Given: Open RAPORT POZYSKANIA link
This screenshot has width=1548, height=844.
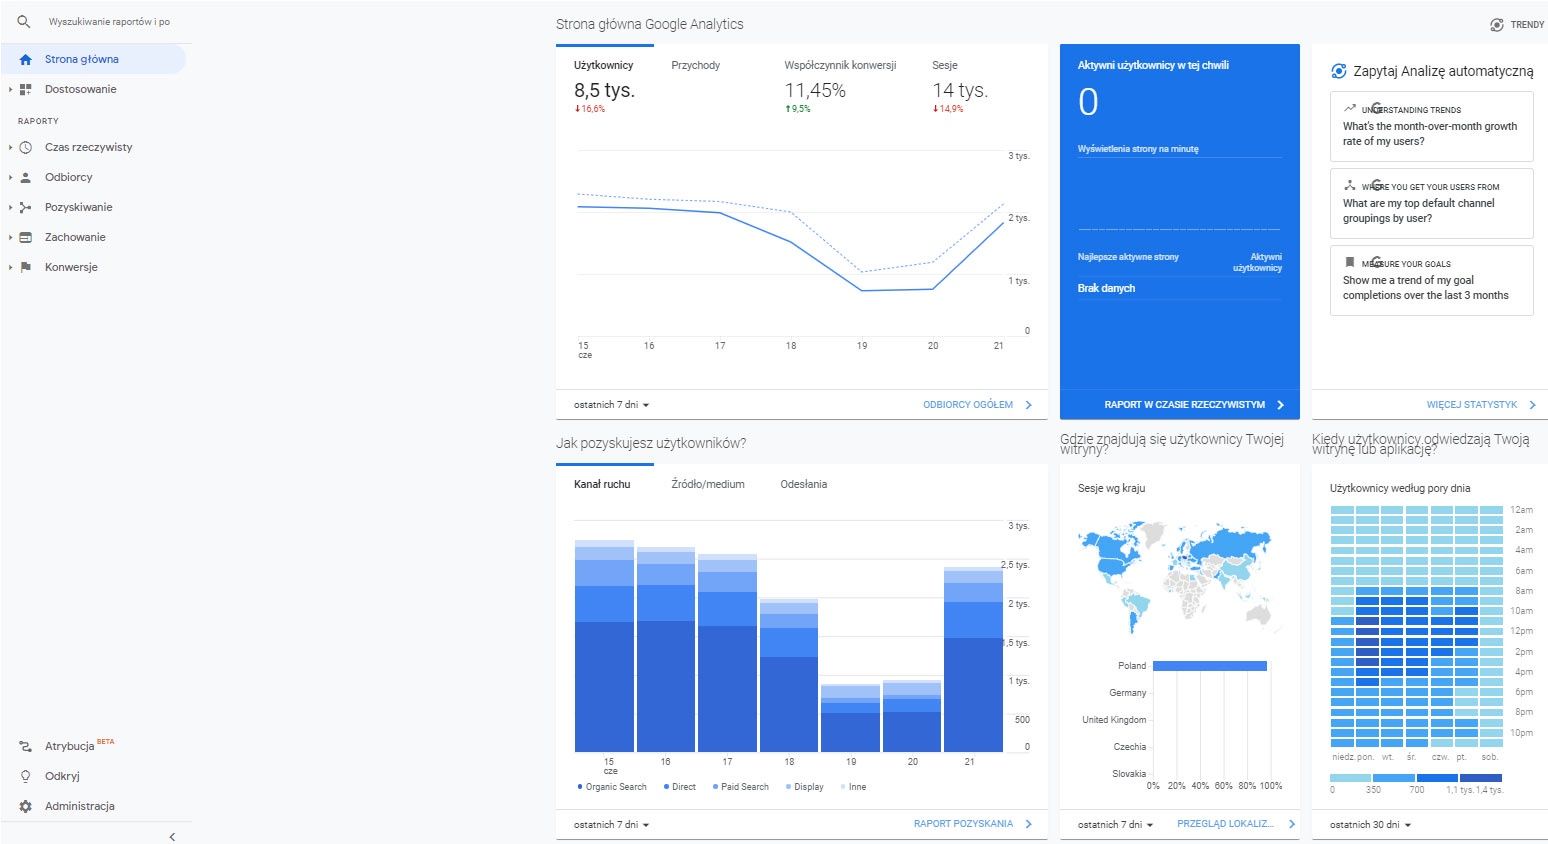Looking at the screenshot, I should tap(963, 824).
